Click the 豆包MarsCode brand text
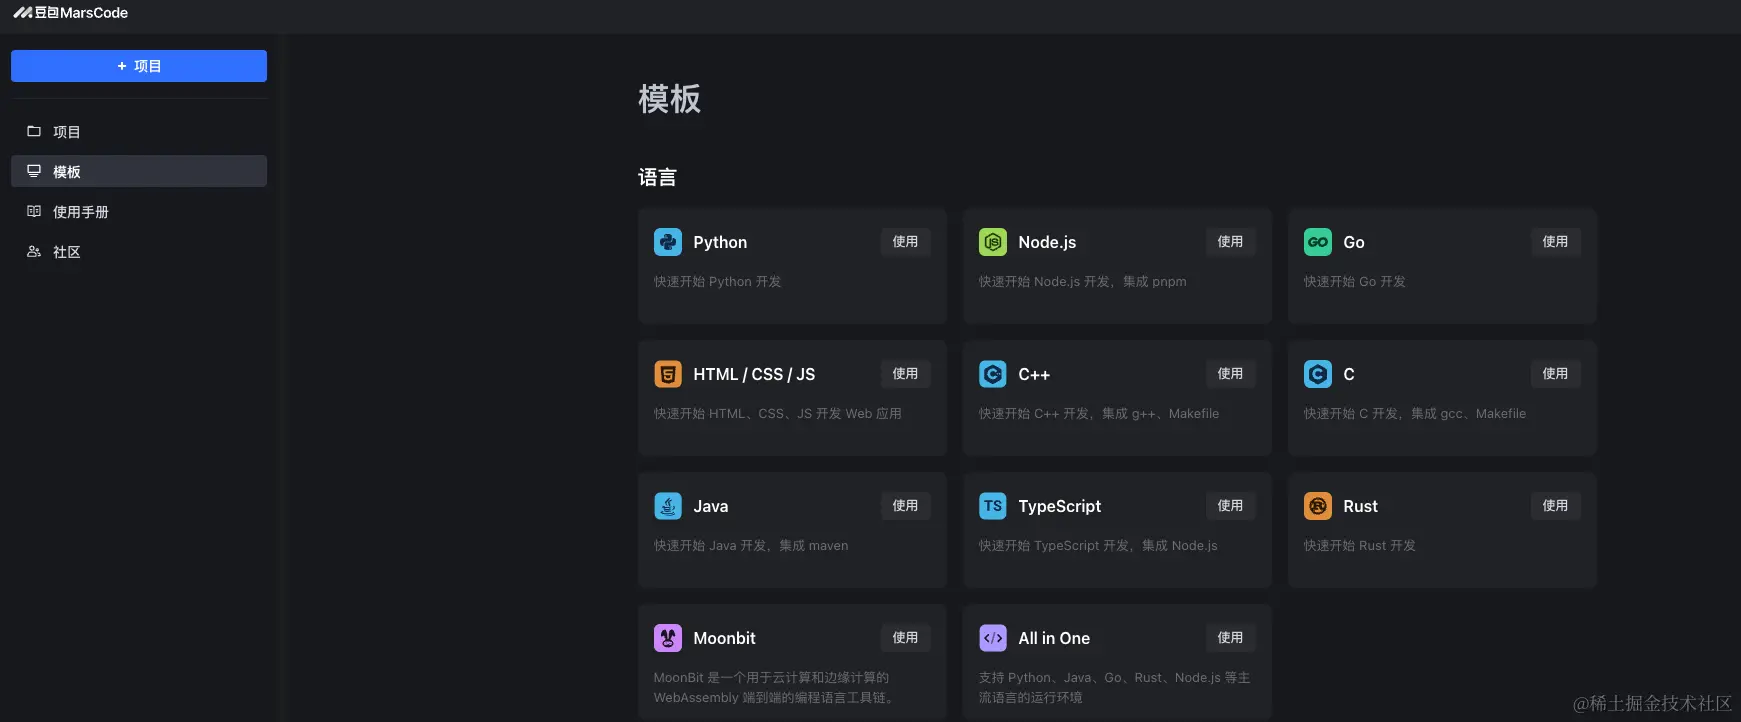This screenshot has width=1741, height=722. (x=81, y=13)
